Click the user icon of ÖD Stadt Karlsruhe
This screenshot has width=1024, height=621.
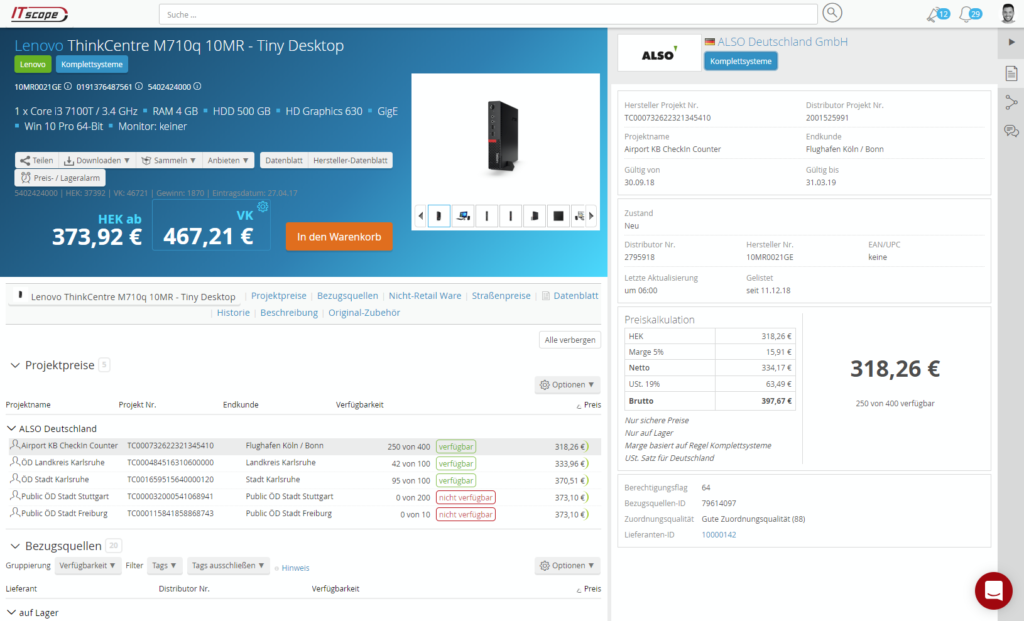tap(14, 479)
